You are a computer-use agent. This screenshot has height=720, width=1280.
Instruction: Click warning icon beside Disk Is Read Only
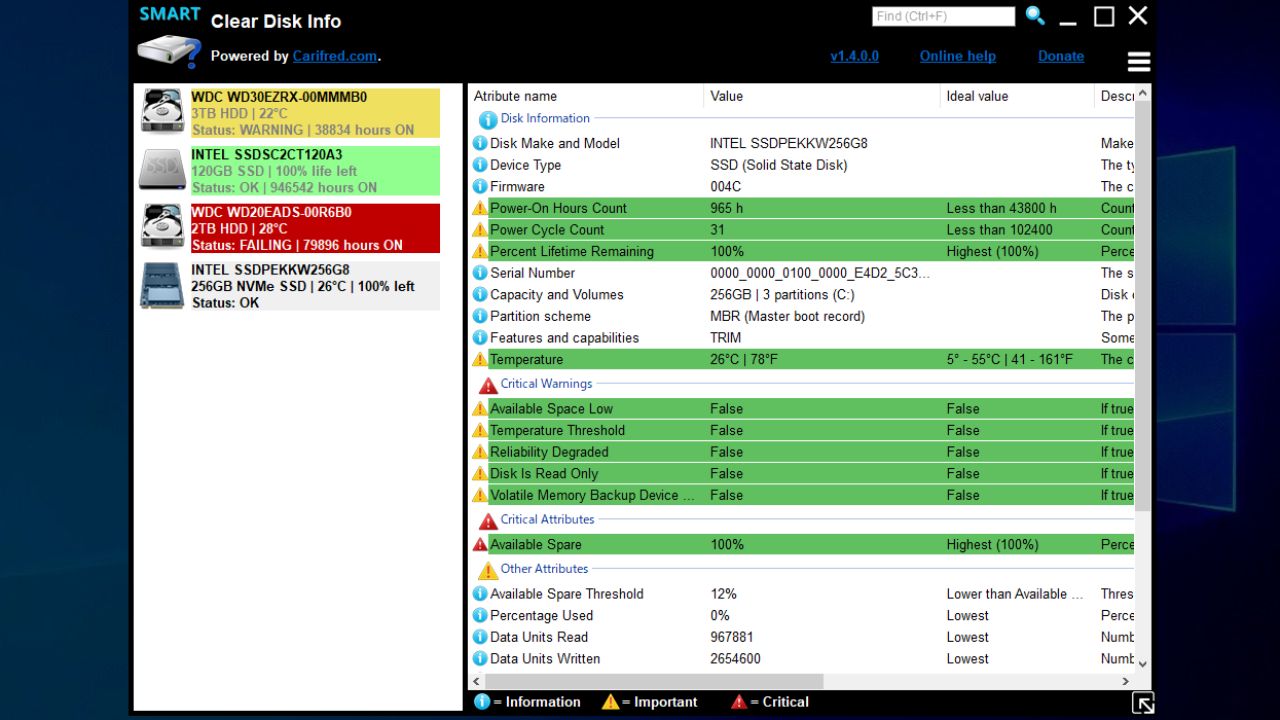pyautogui.click(x=480, y=473)
